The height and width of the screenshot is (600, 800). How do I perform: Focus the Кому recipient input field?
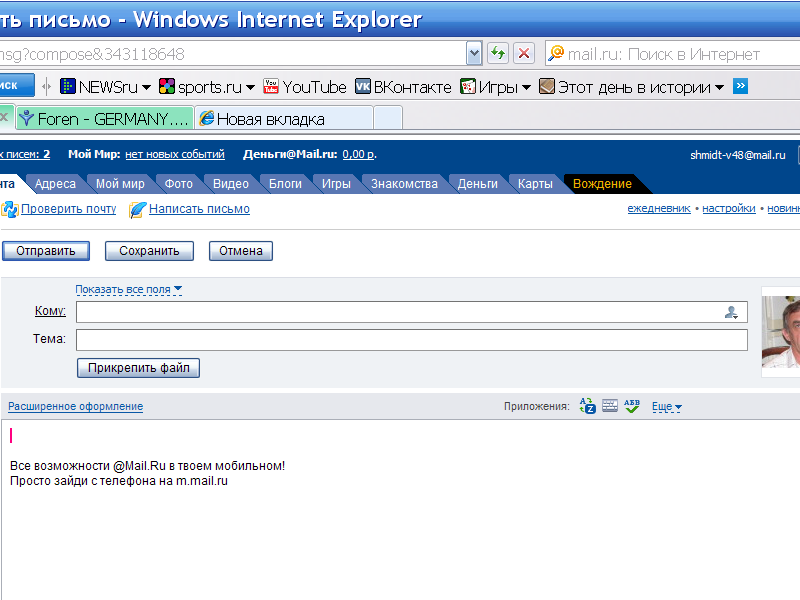click(x=412, y=312)
